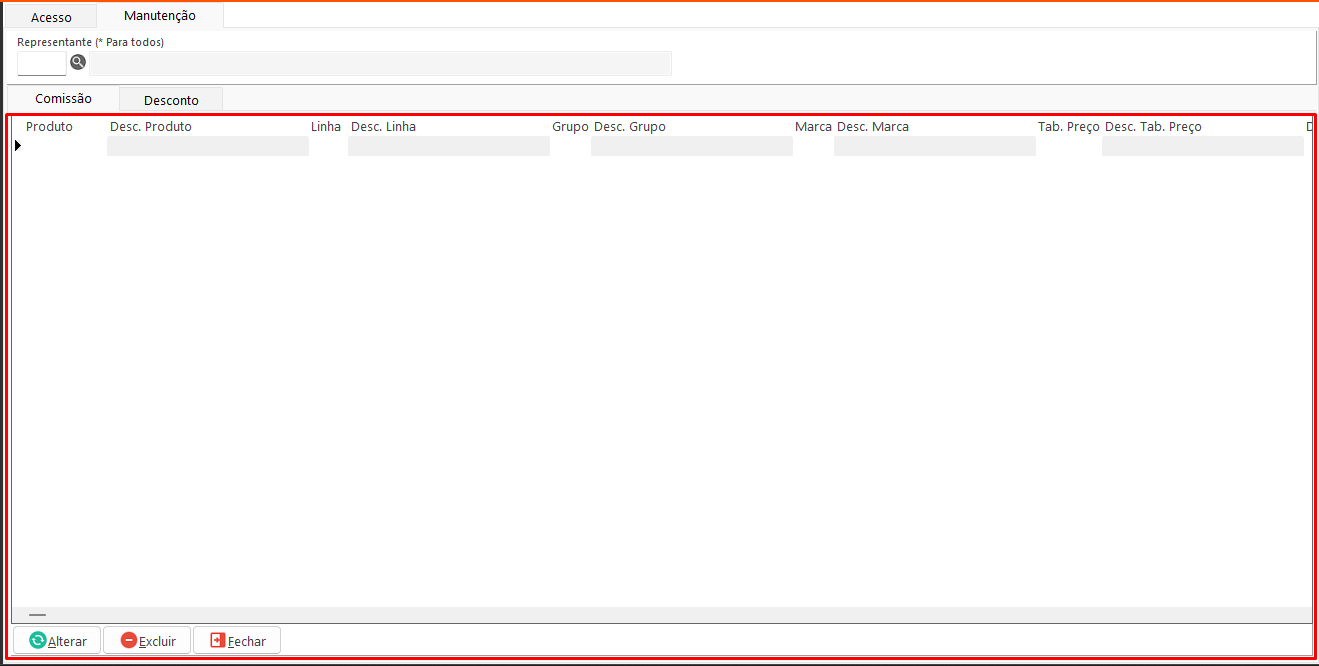The image size is (1319, 666).
Task: Select the Desc. Tab. Preço column header
Action: 1153,127
